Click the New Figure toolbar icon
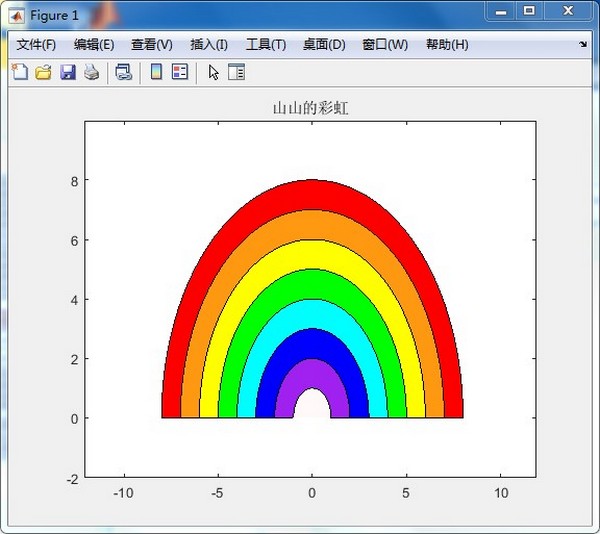This screenshot has width=600, height=534. (x=20, y=72)
